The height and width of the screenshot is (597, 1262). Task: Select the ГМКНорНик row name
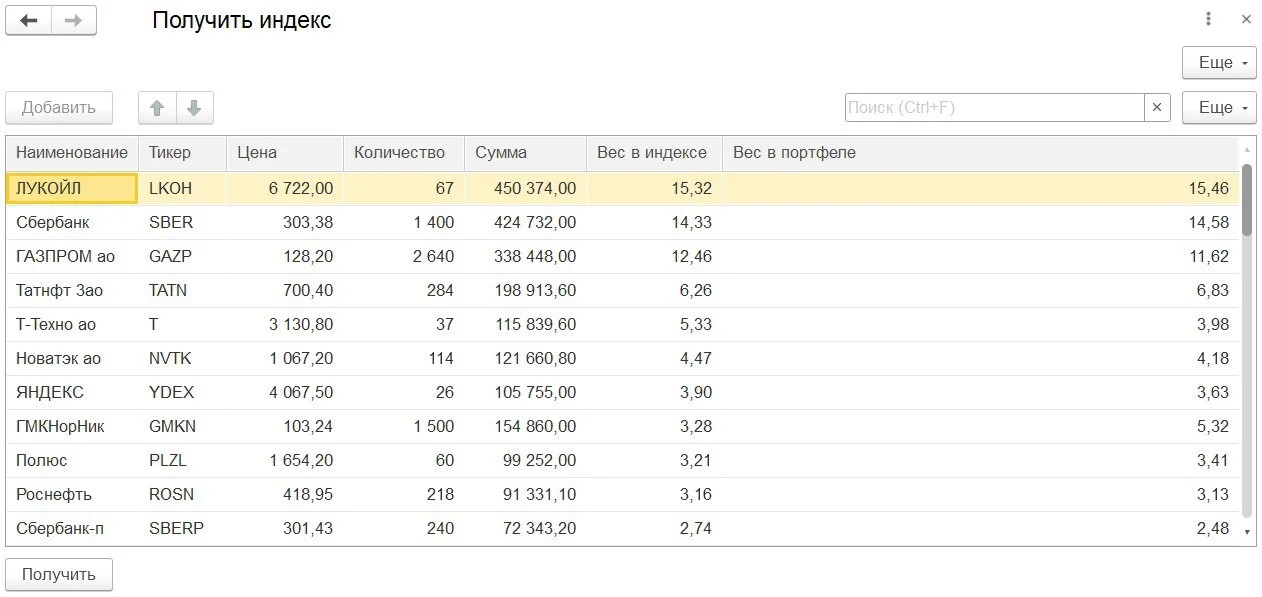(x=72, y=426)
